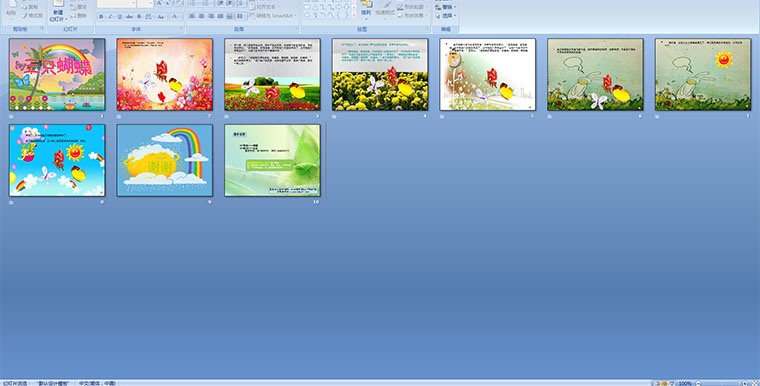Toggle Italic formatting
Screen dimensions: 760x386
tap(110, 16)
